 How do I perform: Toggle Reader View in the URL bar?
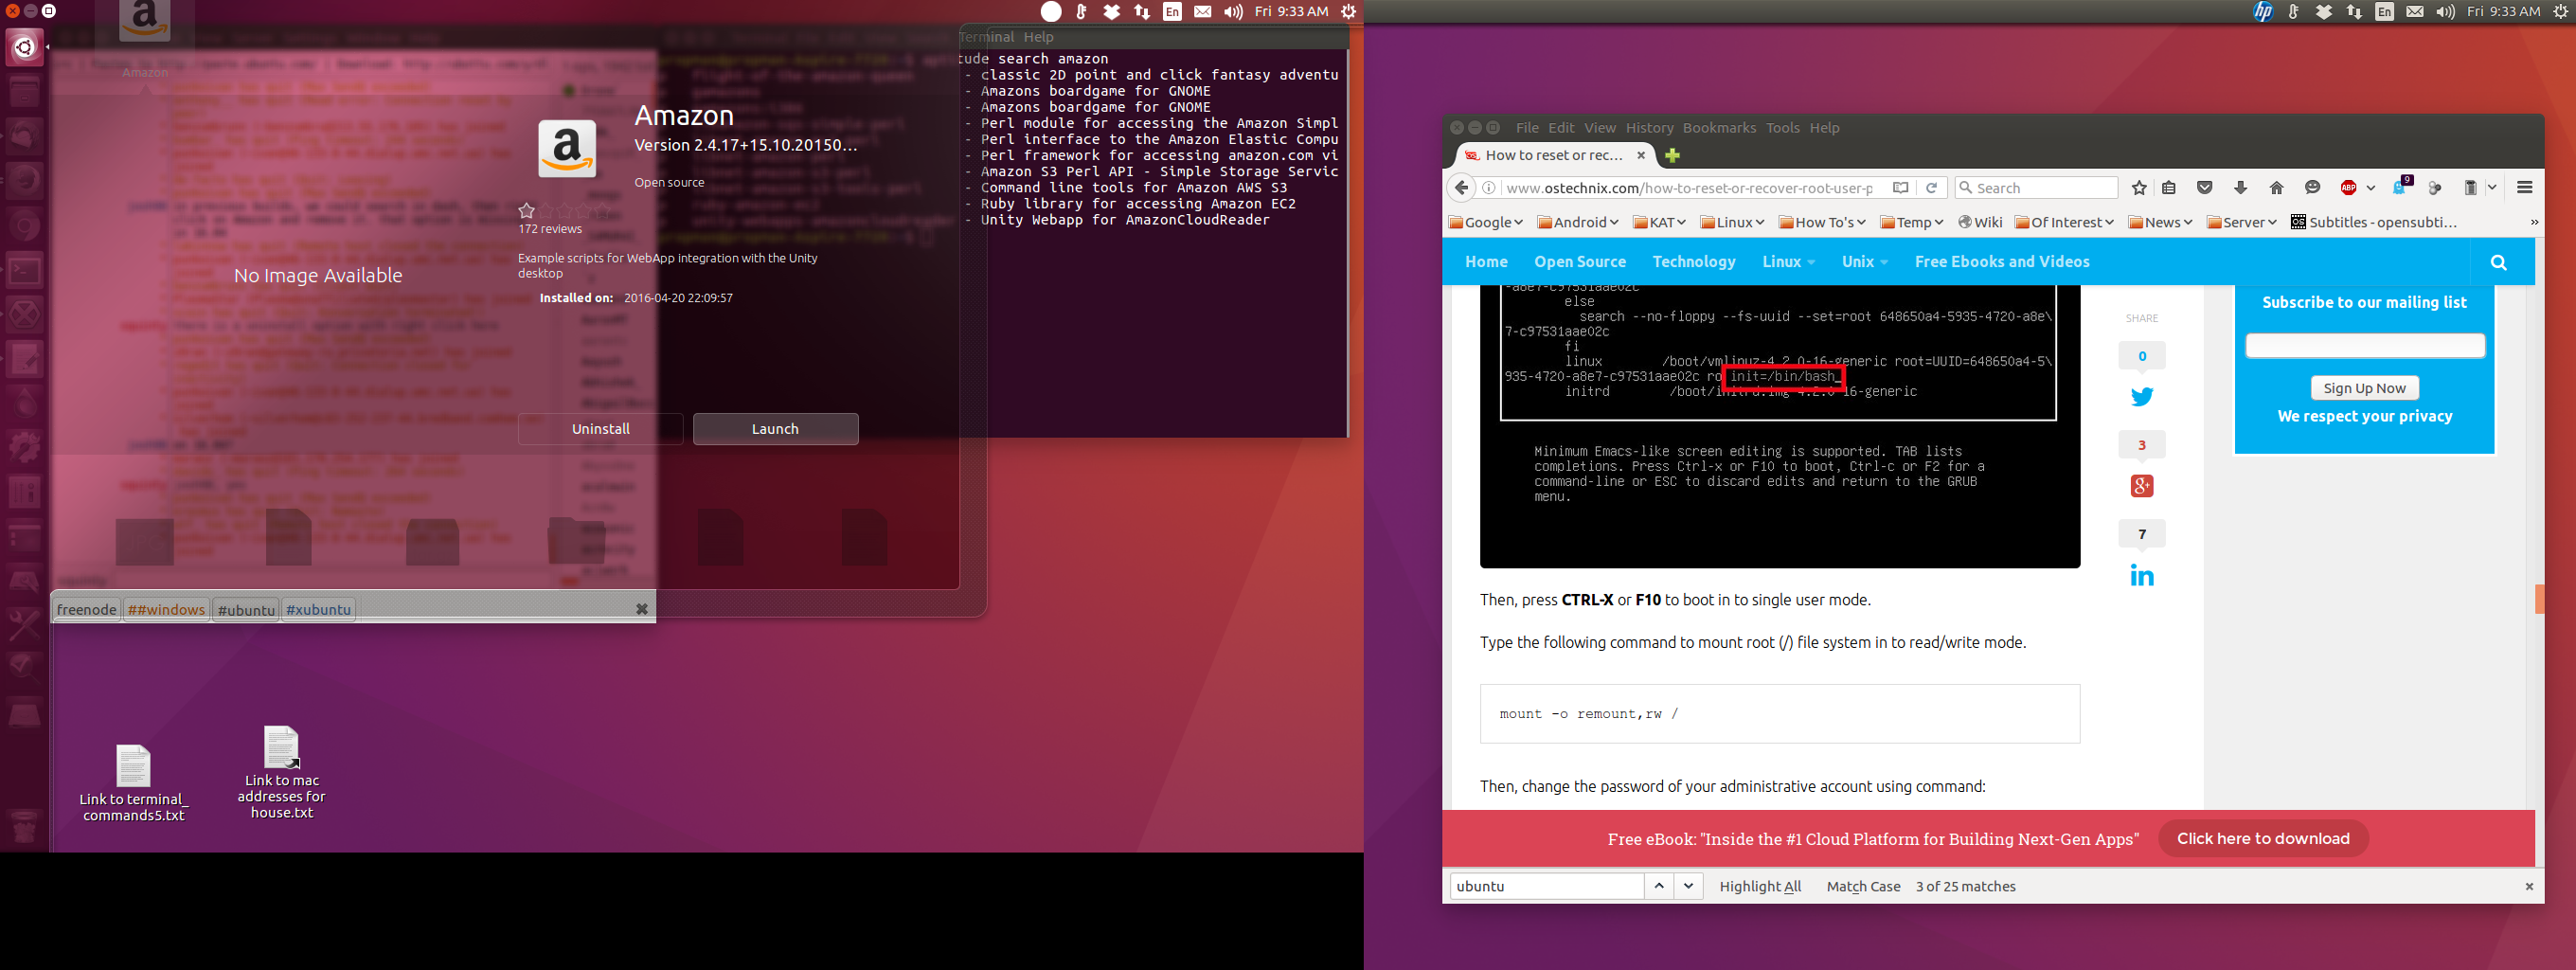pyautogui.click(x=1900, y=188)
